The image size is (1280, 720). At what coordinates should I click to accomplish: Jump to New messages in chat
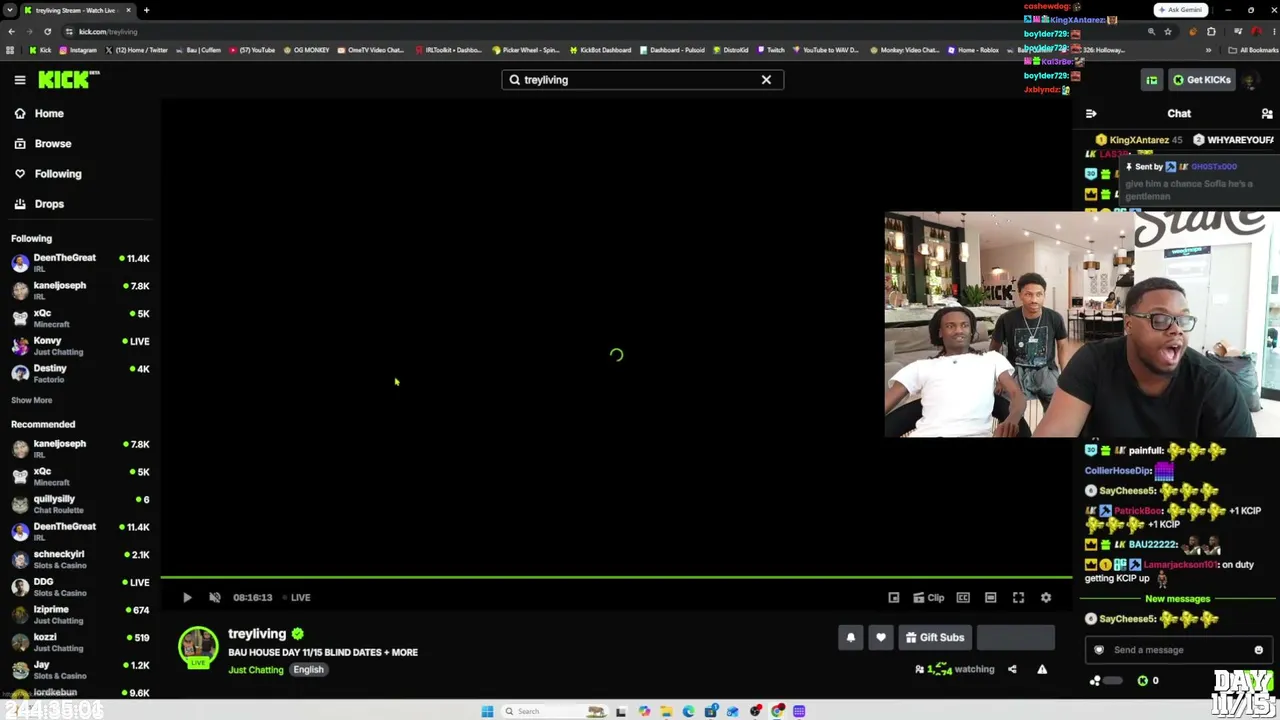coord(1177,599)
